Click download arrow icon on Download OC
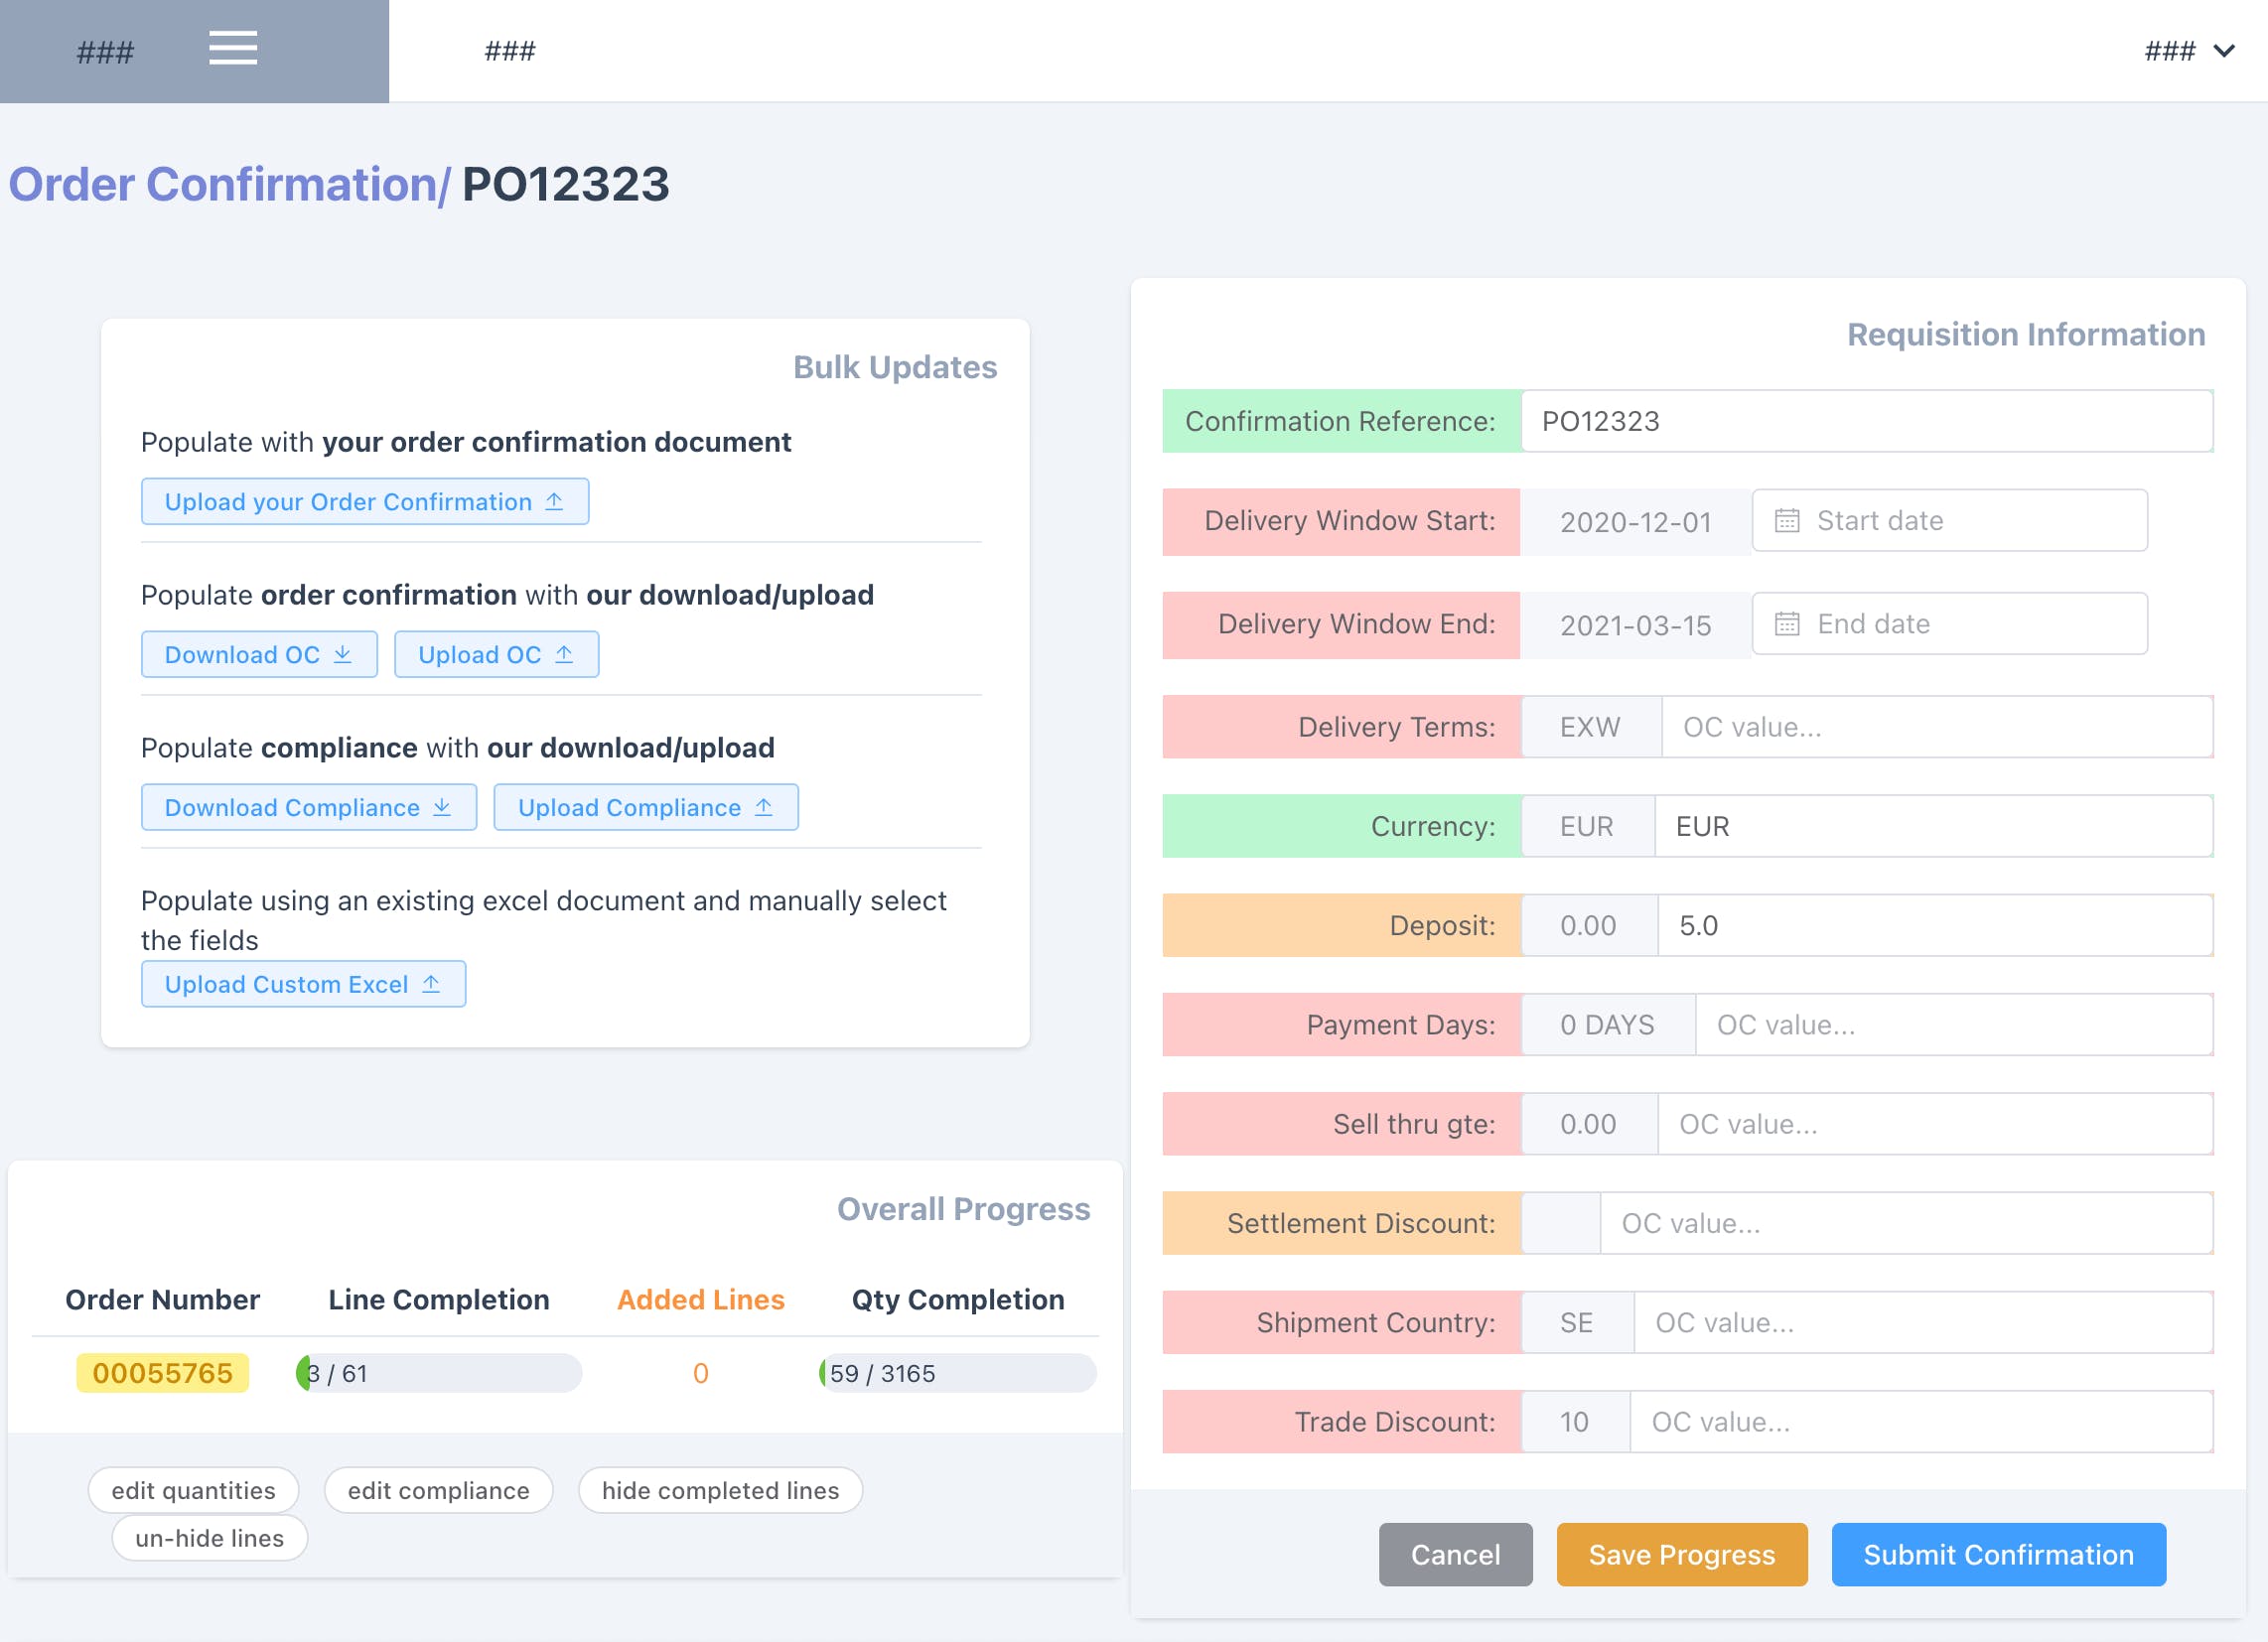 pyautogui.click(x=343, y=654)
